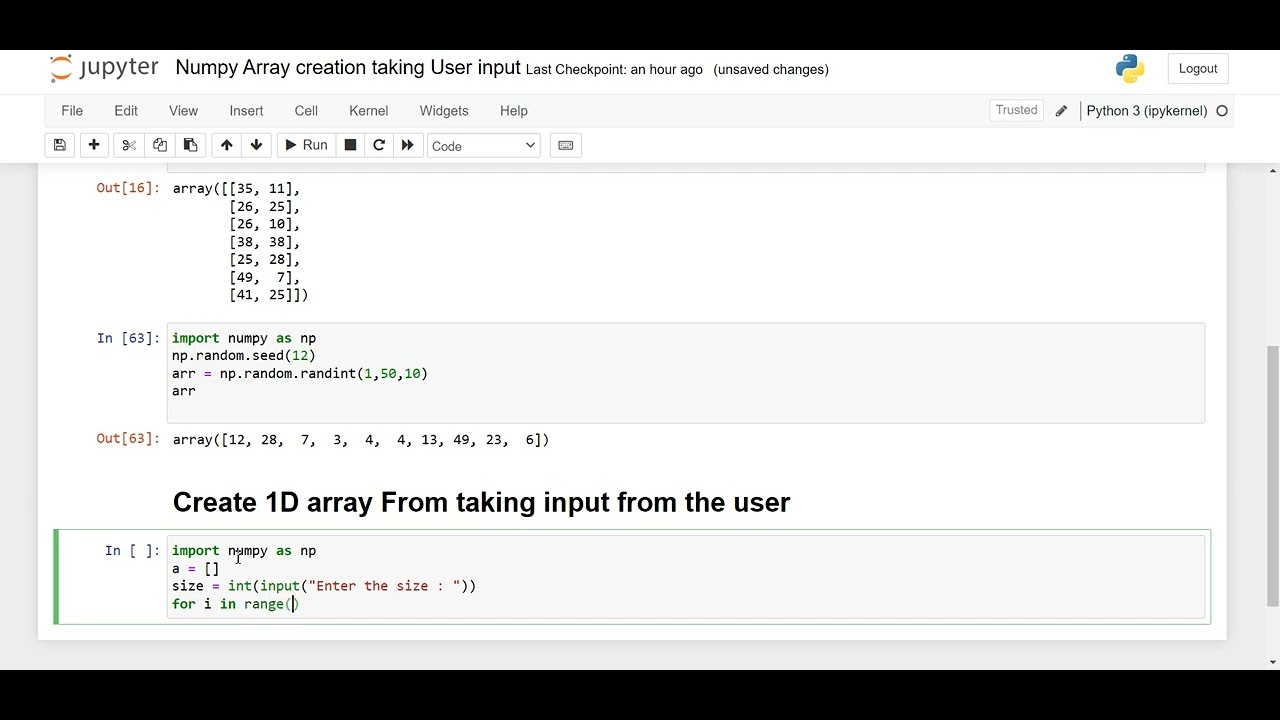Restart kernel and run all fast-forward icon
This screenshot has height=720, width=1280.
pyautogui.click(x=407, y=145)
